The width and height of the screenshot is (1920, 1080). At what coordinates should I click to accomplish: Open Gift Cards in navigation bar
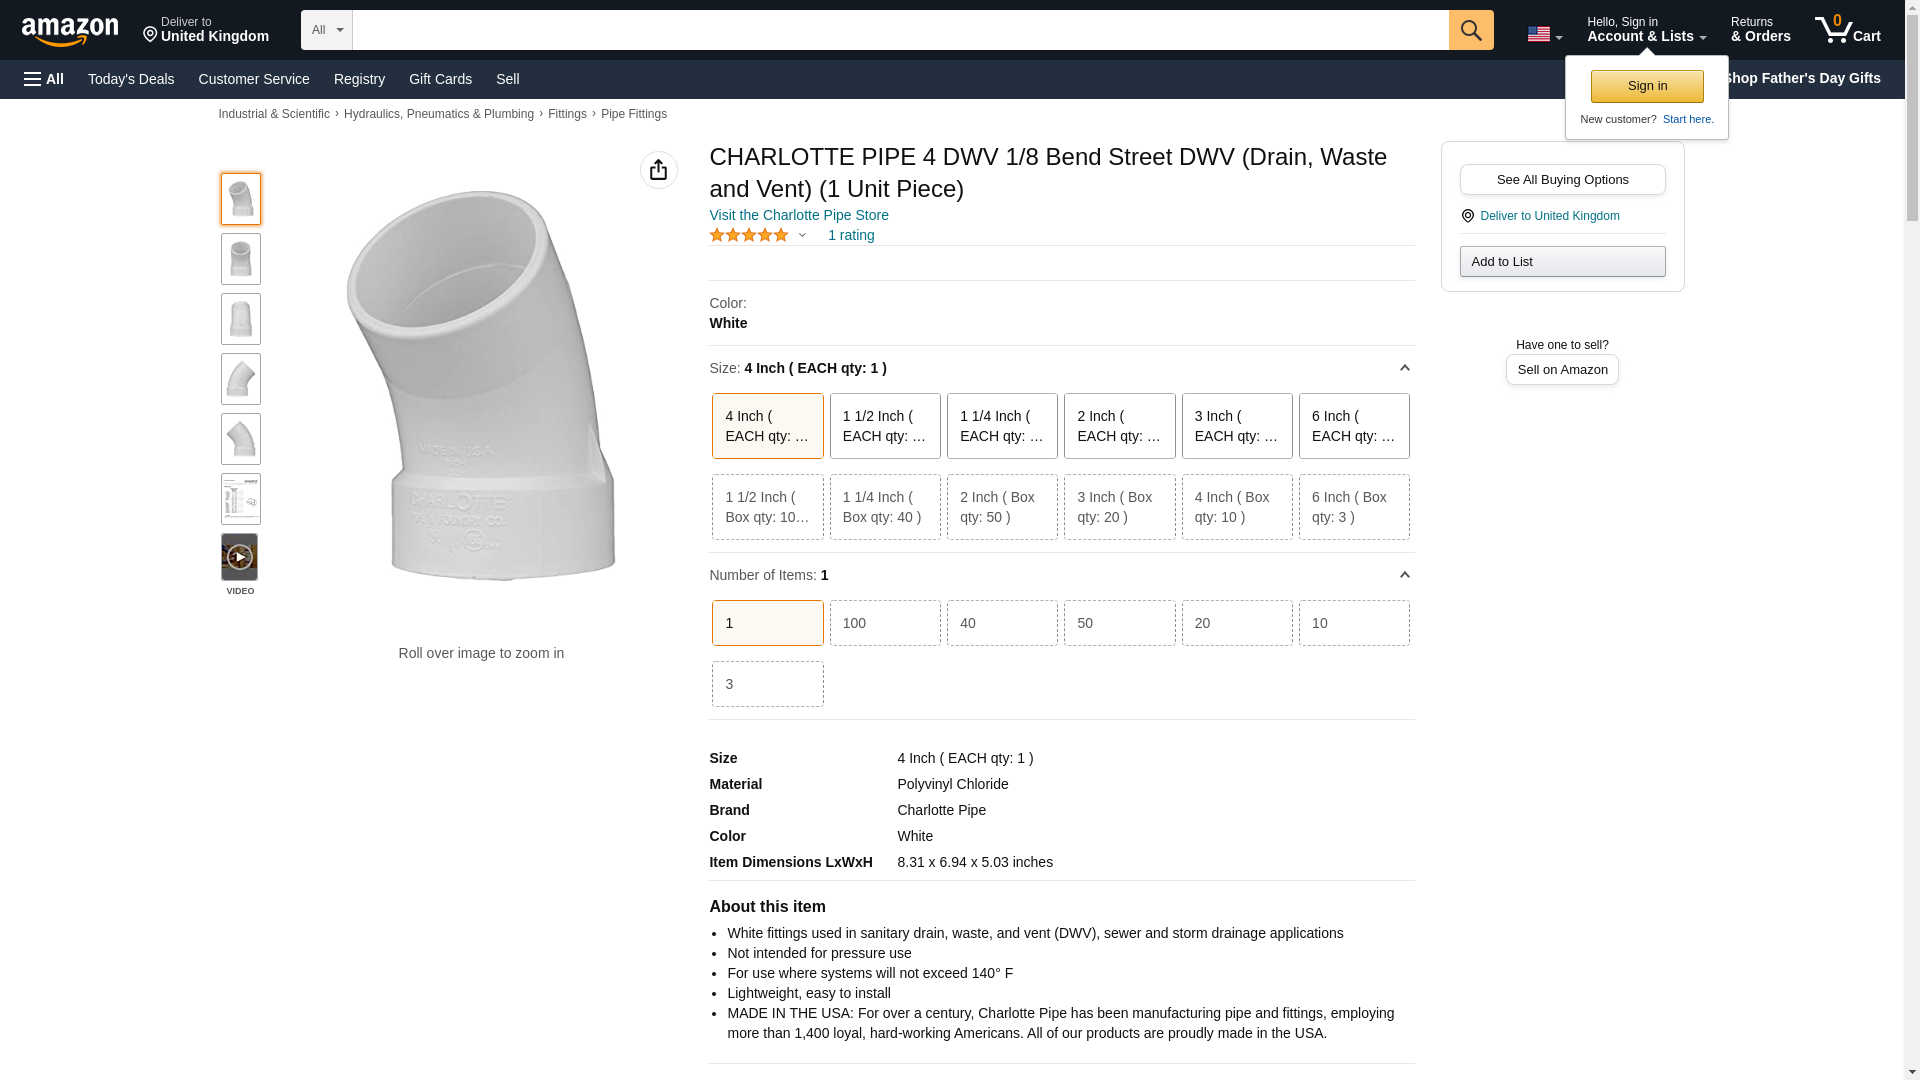tap(440, 79)
